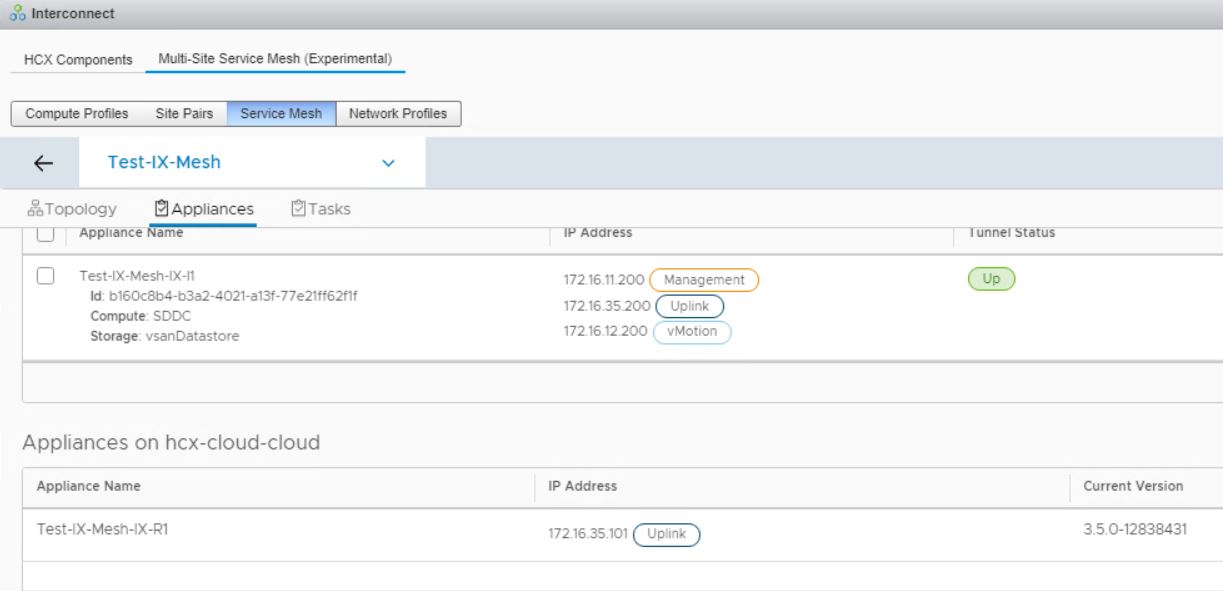Select the Service Mesh button
Screen dimensions: 1223x591
coord(281,114)
